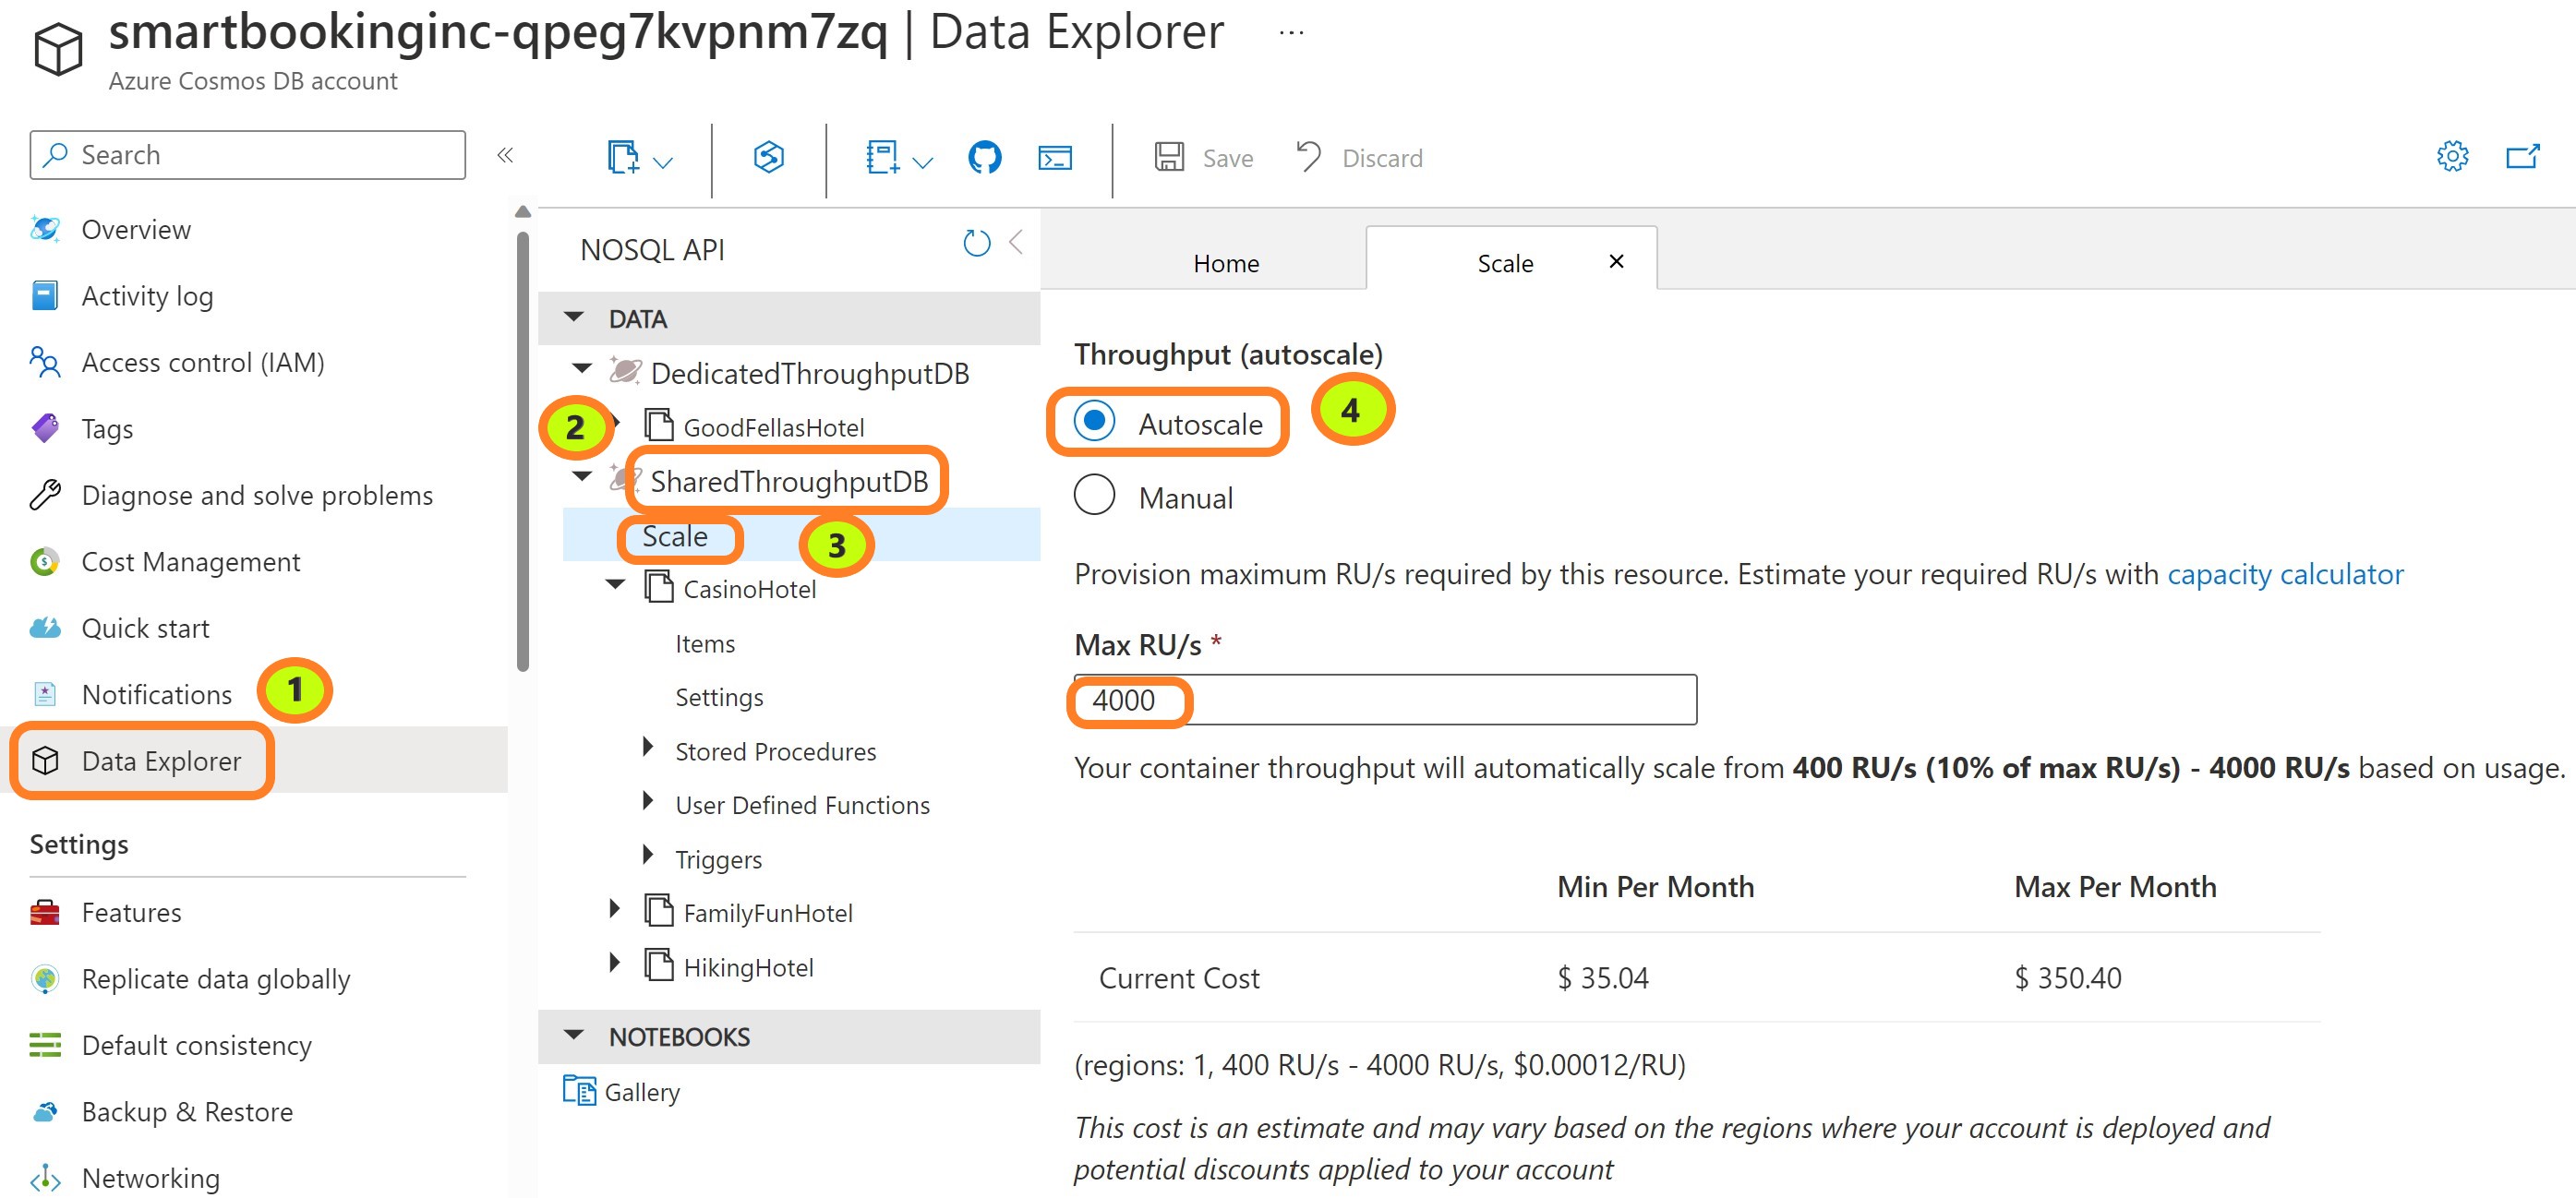Click the Synapse Link toolbar icon
The height and width of the screenshot is (1198, 2576).
pyautogui.click(x=768, y=157)
